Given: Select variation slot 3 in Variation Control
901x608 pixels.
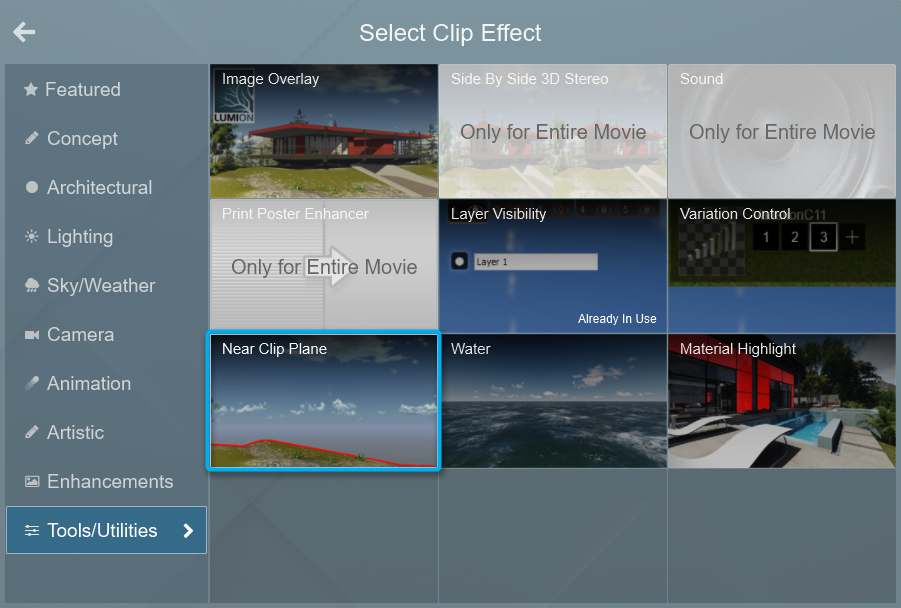Looking at the screenshot, I should point(822,238).
